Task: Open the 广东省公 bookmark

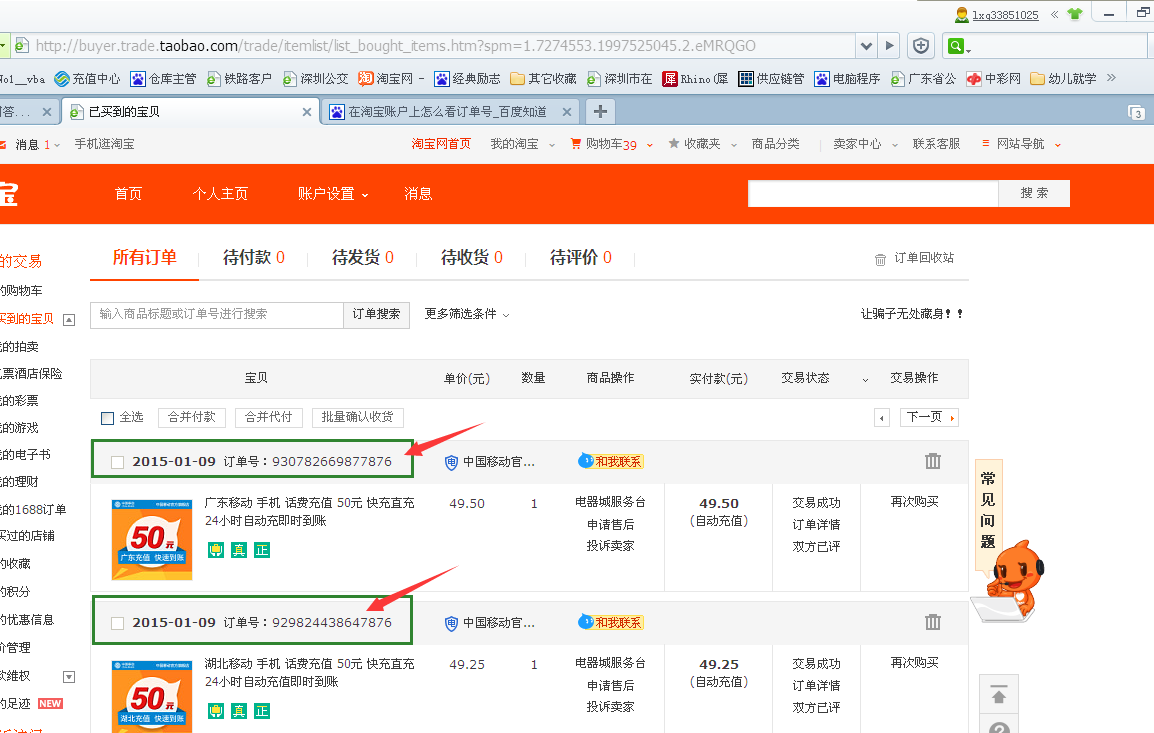Action: point(924,79)
